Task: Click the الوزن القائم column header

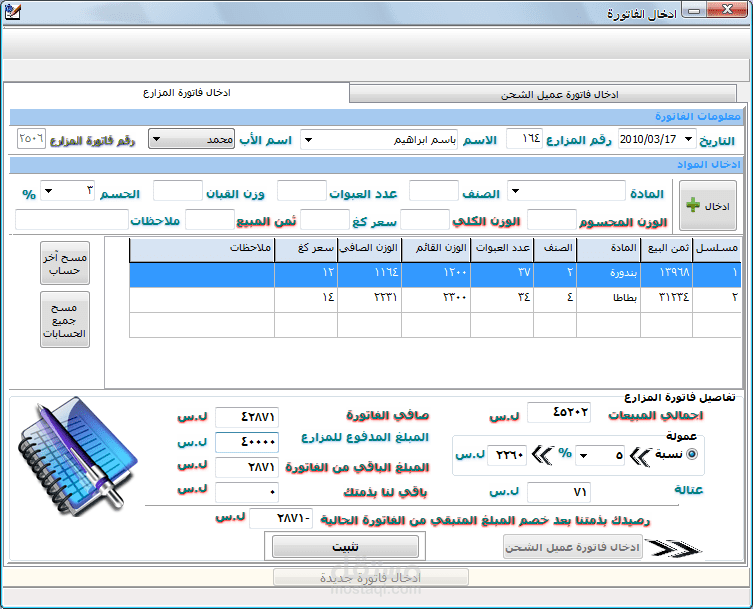Action: 436,248
